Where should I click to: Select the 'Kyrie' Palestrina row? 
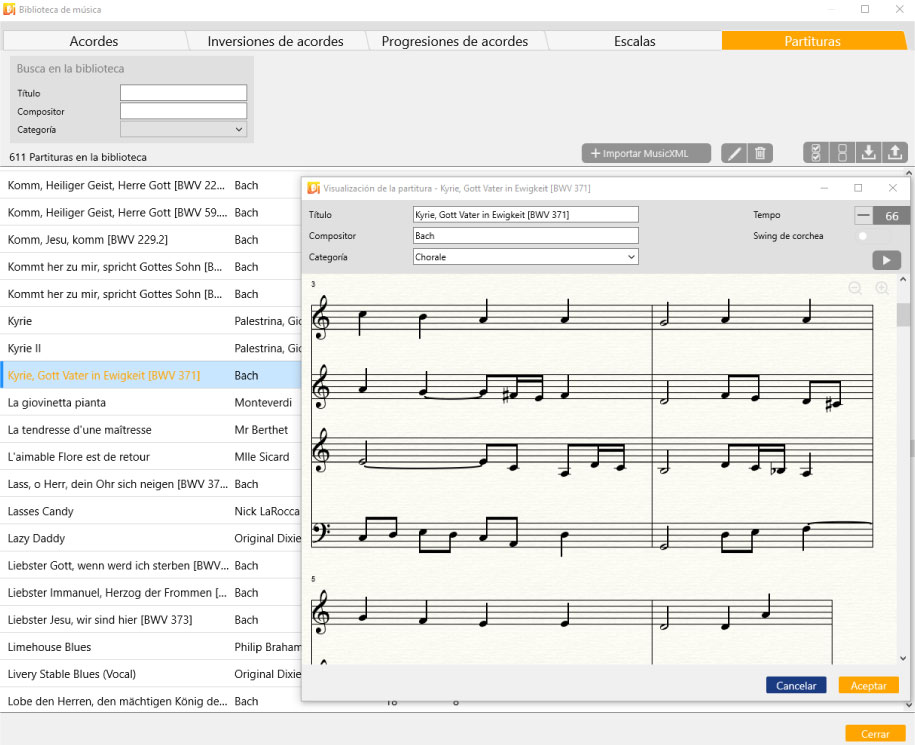(x=151, y=321)
